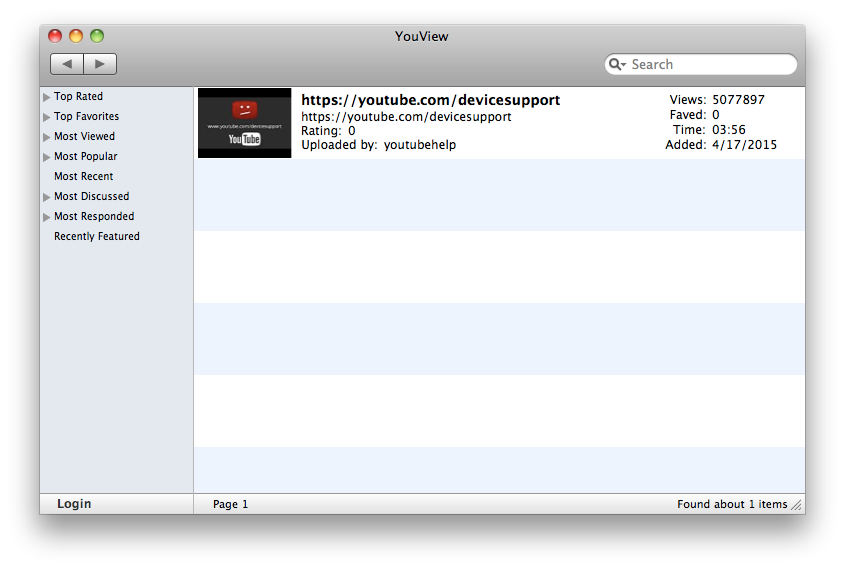845x569 pixels.
Task: Select Top Favorites in the sidebar
Action: coord(86,116)
